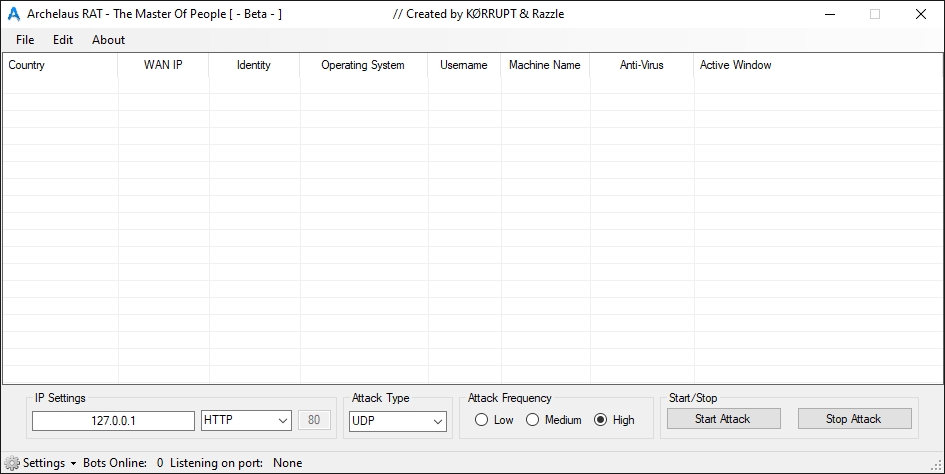Select the Low attack frequency option
The width and height of the screenshot is (945, 474).
click(x=482, y=420)
